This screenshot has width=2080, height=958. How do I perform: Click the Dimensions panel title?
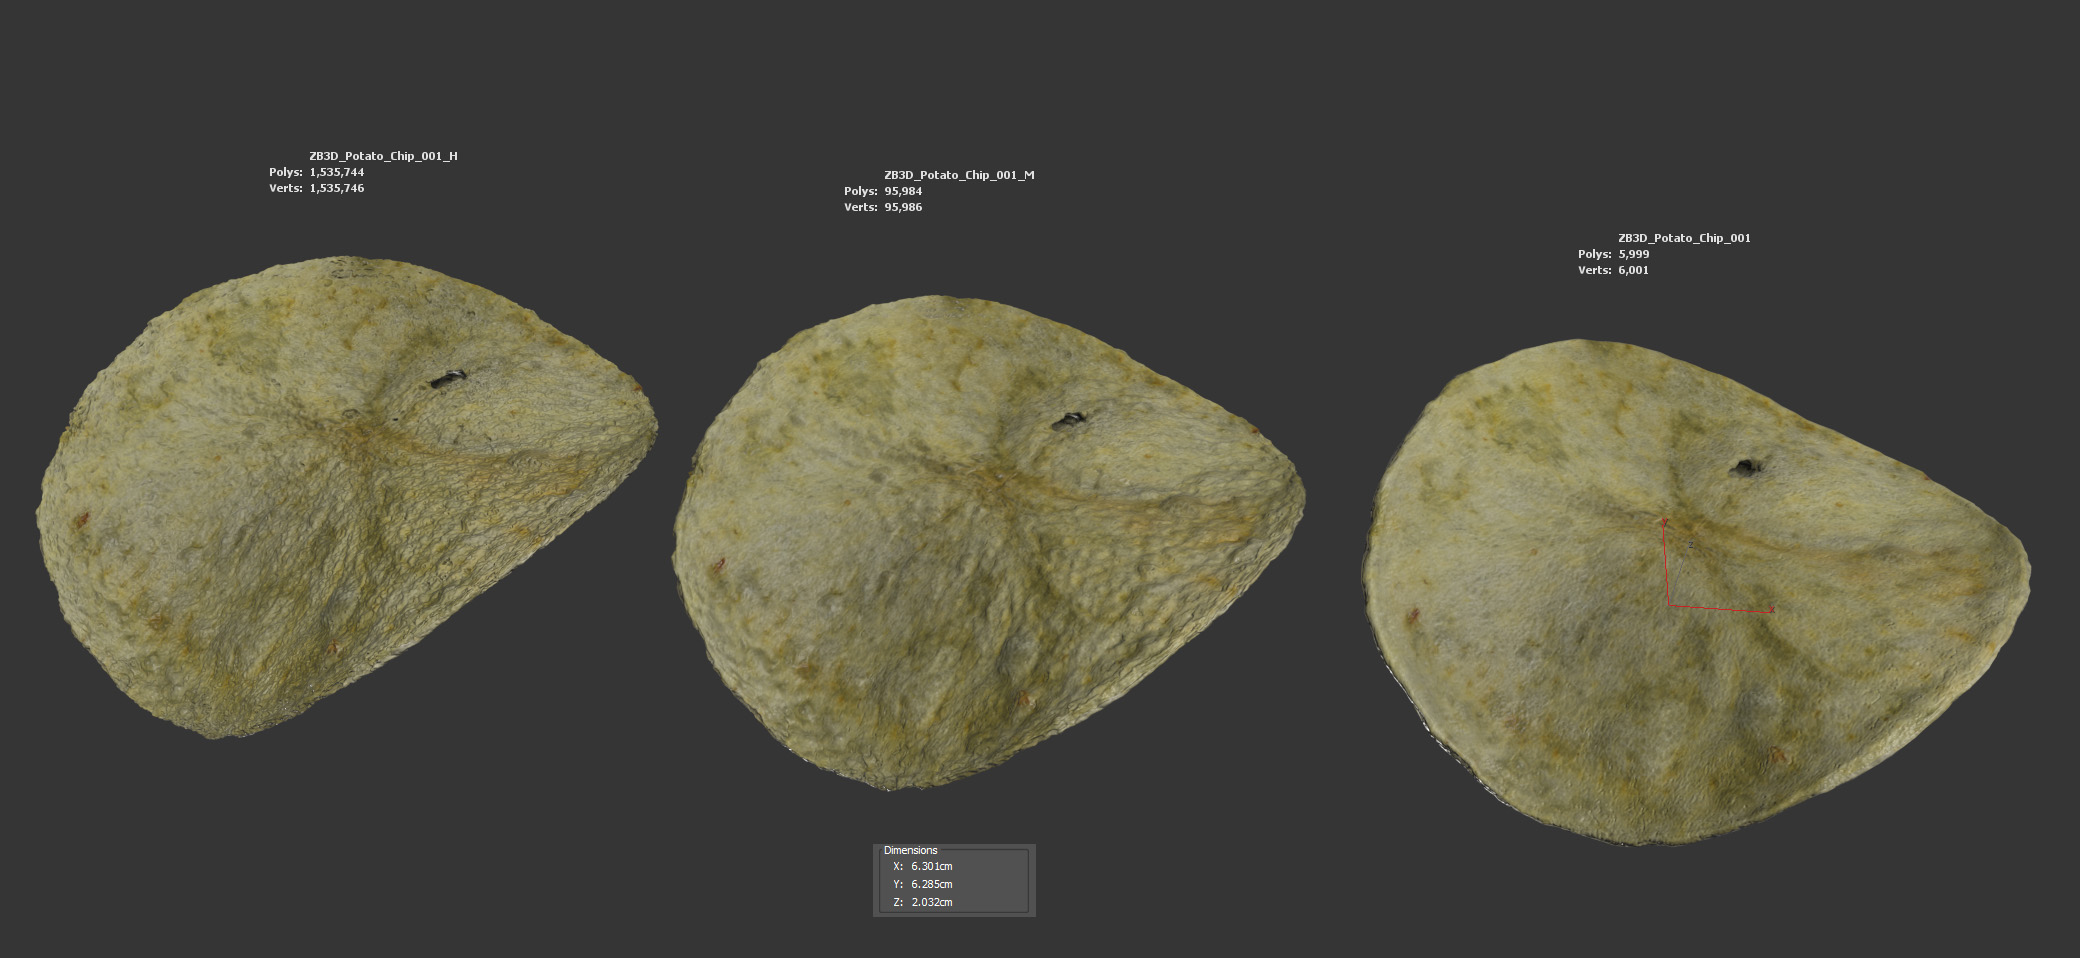pyautogui.click(x=910, y=850)
